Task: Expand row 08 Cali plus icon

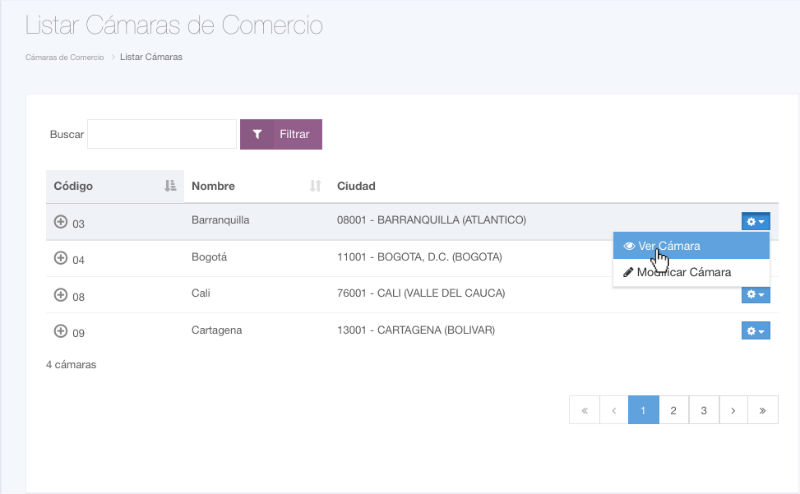Action: coord(60,295)
